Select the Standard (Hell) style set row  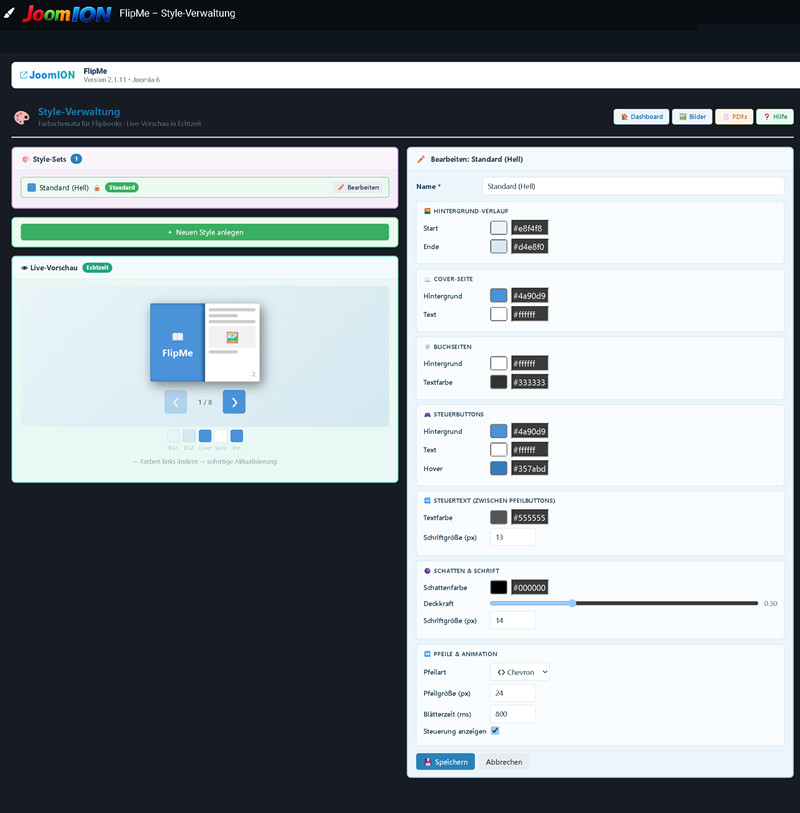point(205,188)
